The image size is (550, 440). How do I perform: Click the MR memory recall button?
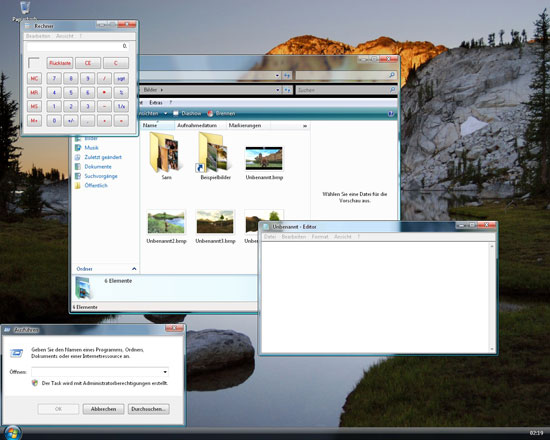(34, 93)
